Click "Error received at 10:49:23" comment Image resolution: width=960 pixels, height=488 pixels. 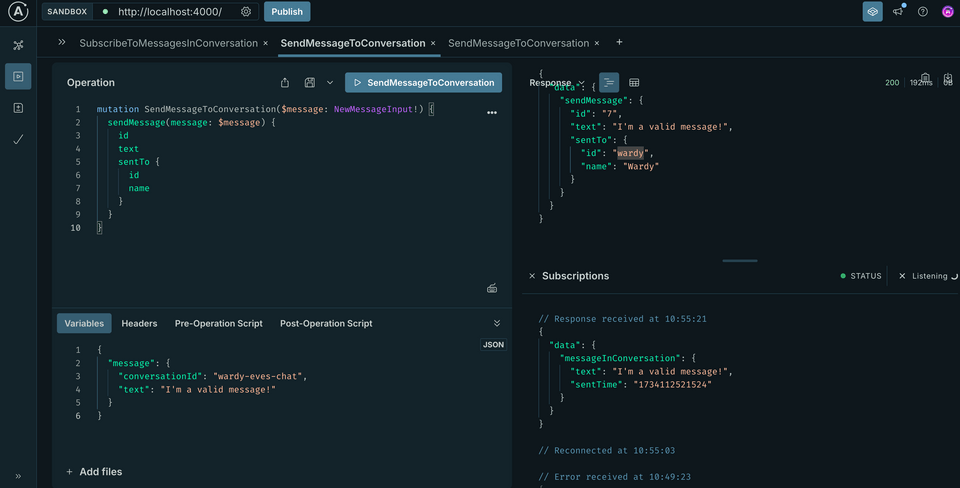click(614, 477)
